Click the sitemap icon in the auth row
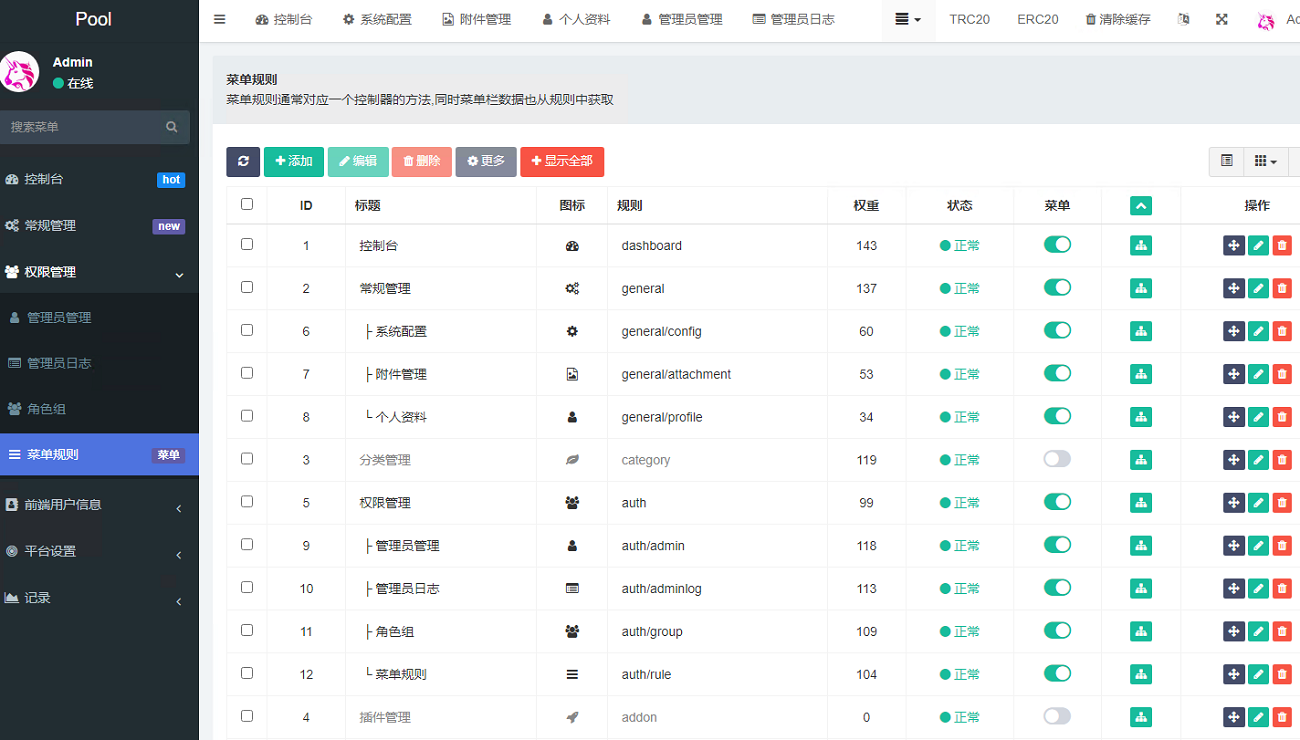Screen dimensions: 1300x740 tap(1140, 502)
